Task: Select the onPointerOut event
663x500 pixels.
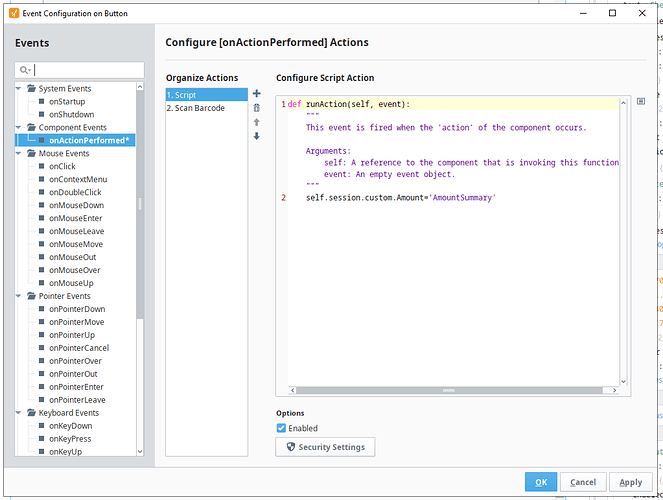Action: pyautogui.click(x=73, y=374)
